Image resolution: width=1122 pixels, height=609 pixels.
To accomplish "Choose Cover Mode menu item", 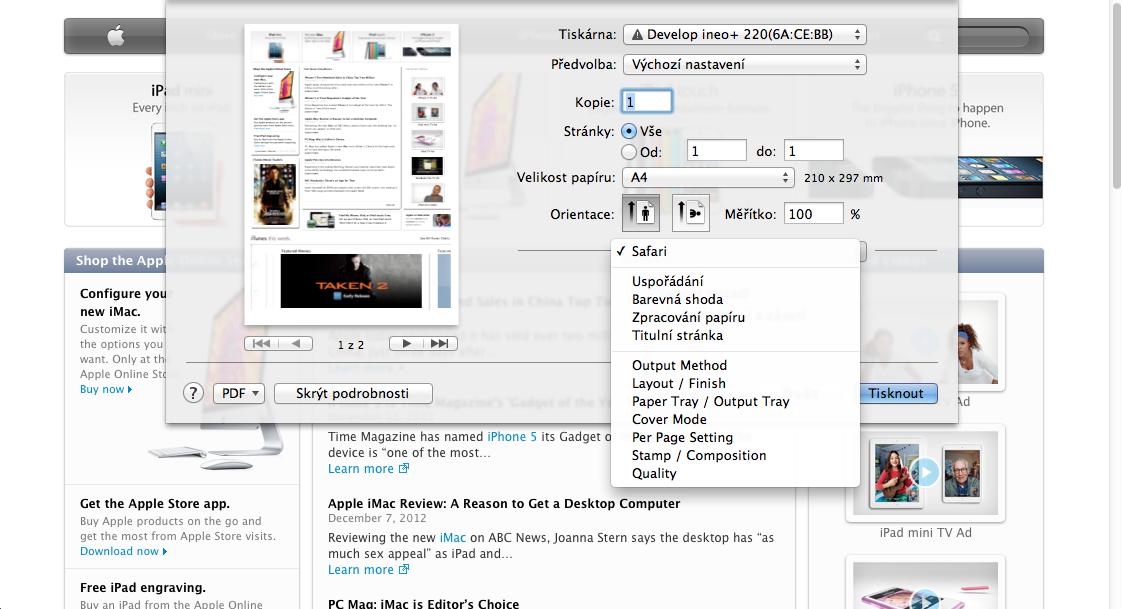I will click(x=736, y=419).
